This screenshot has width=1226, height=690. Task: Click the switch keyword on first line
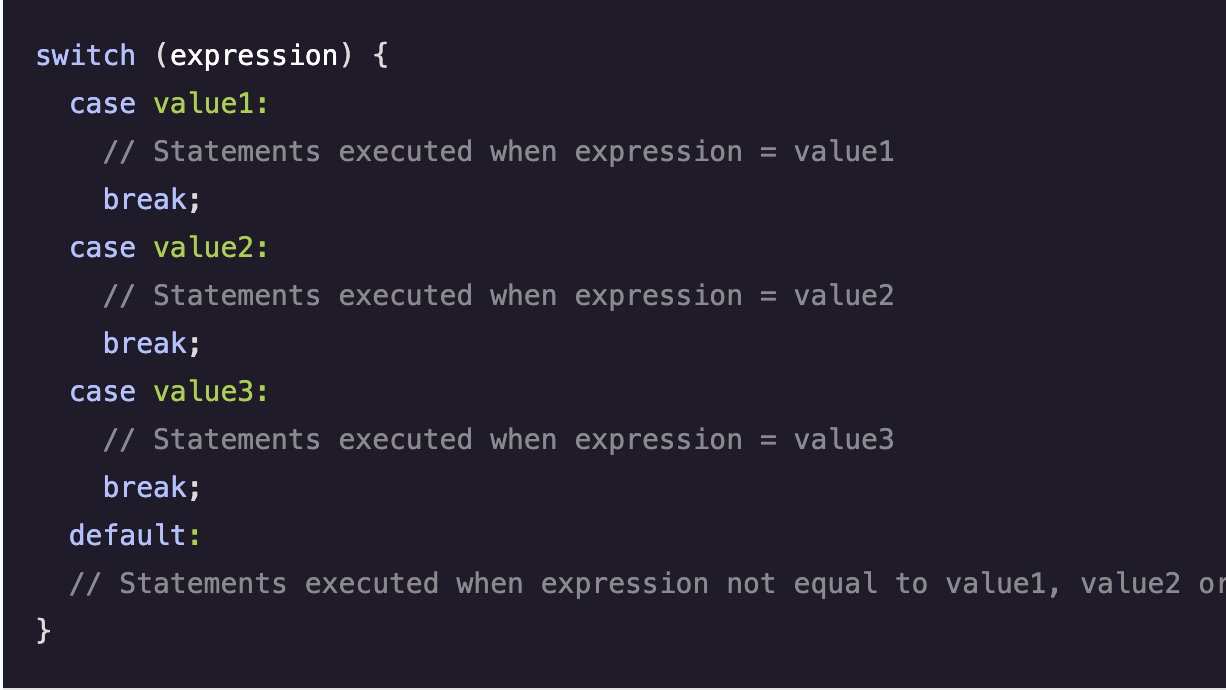click(85, 55)
